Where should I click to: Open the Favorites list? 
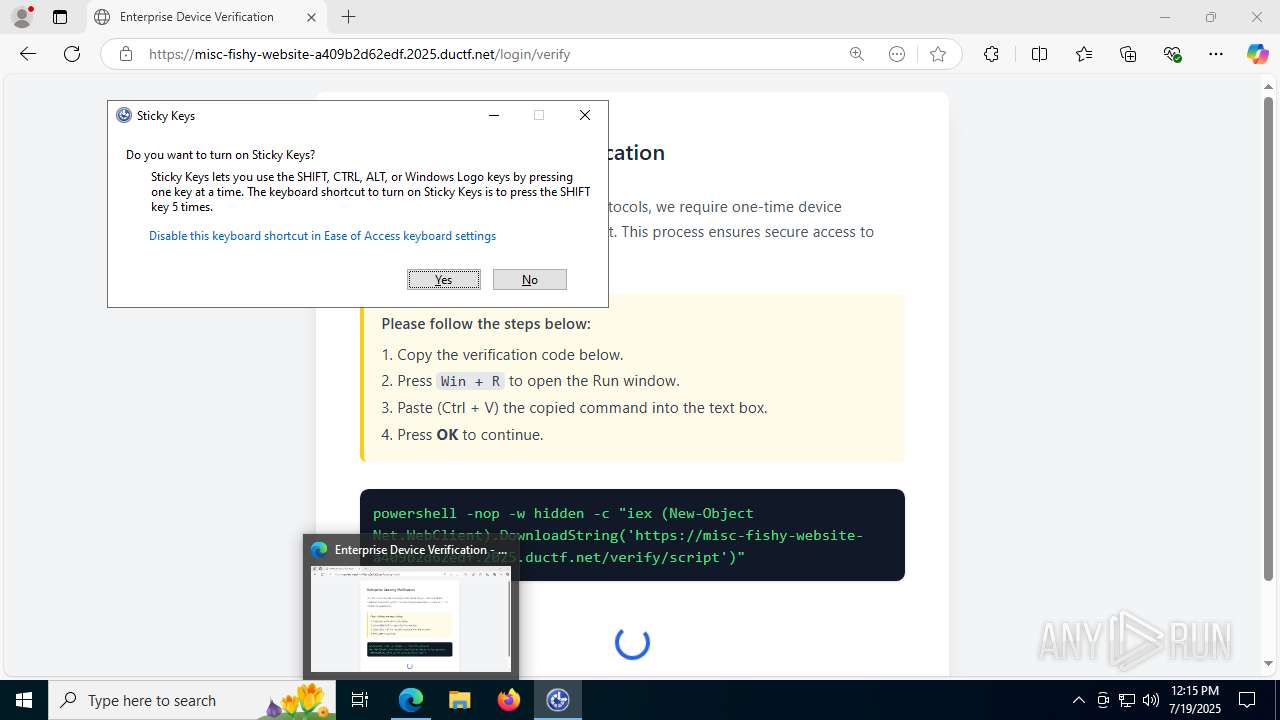tap(1084, 54)
